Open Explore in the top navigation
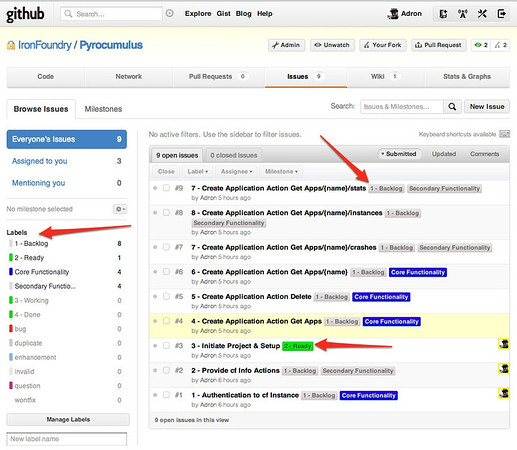This screenshot has height=450, width=517. [198, 14]
